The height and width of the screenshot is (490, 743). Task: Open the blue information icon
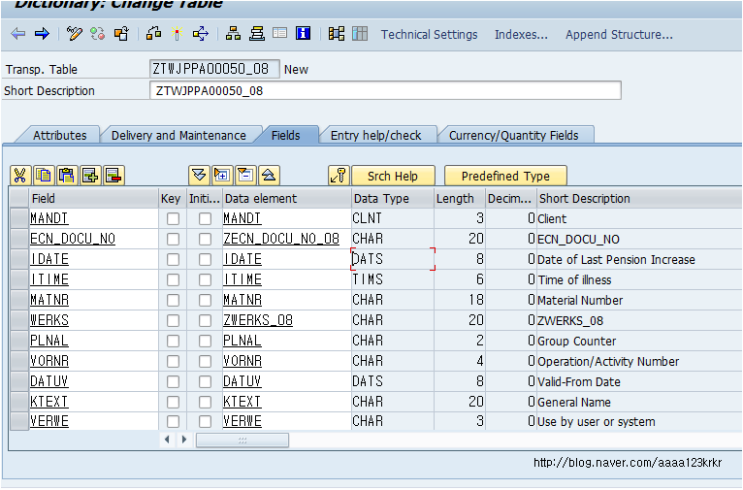pos(303,34)
